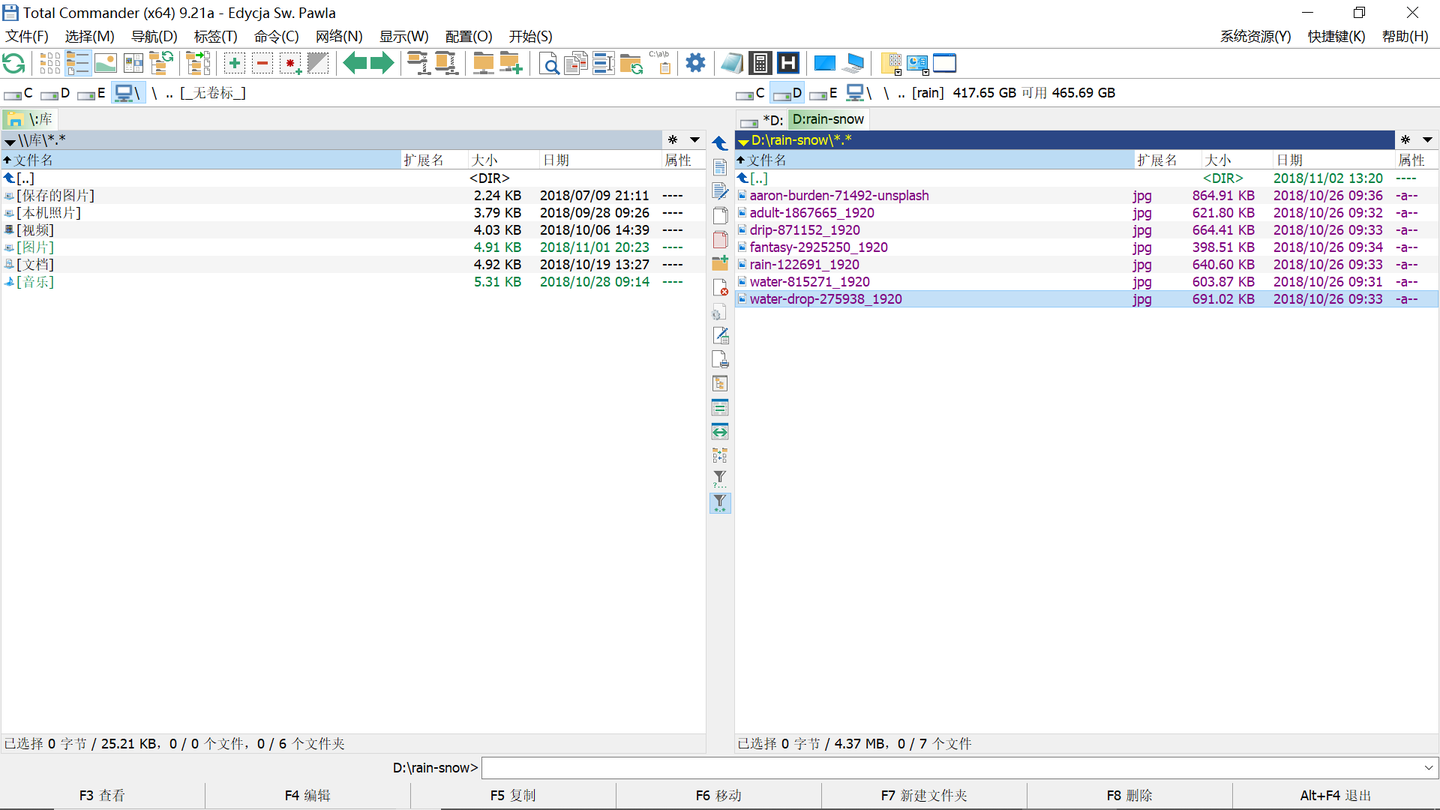Switch the right panel to drive C
Screen dimensions: 1440x810
tap(751, 93)
